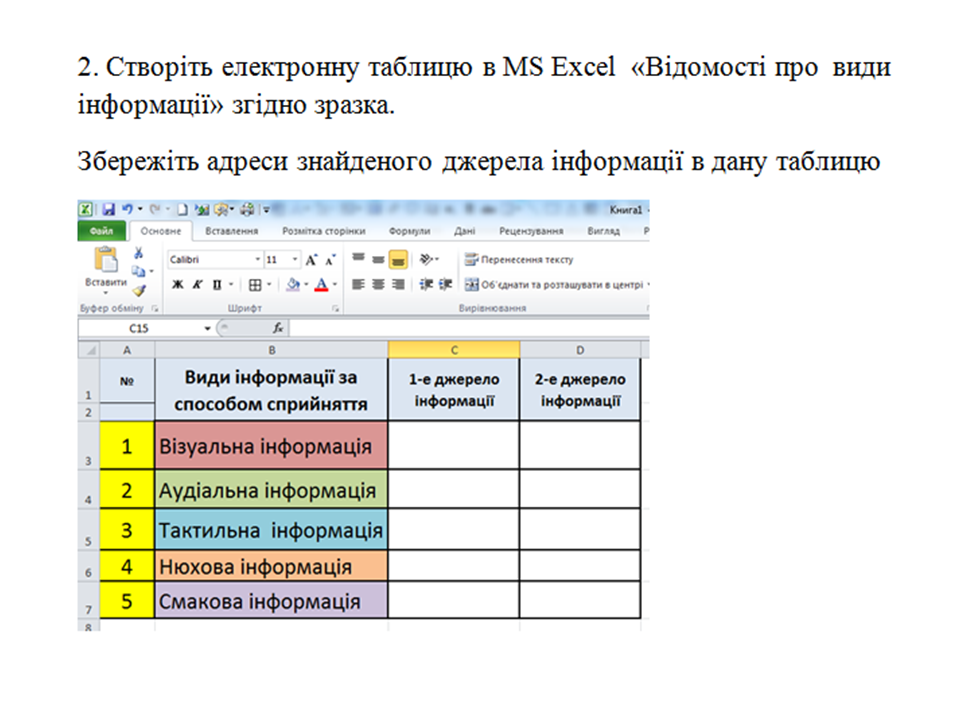The width and height of the screenshot is (960, 720).
Task: Toggle Bold (Ж) formatting
Action: click(178, 285)
